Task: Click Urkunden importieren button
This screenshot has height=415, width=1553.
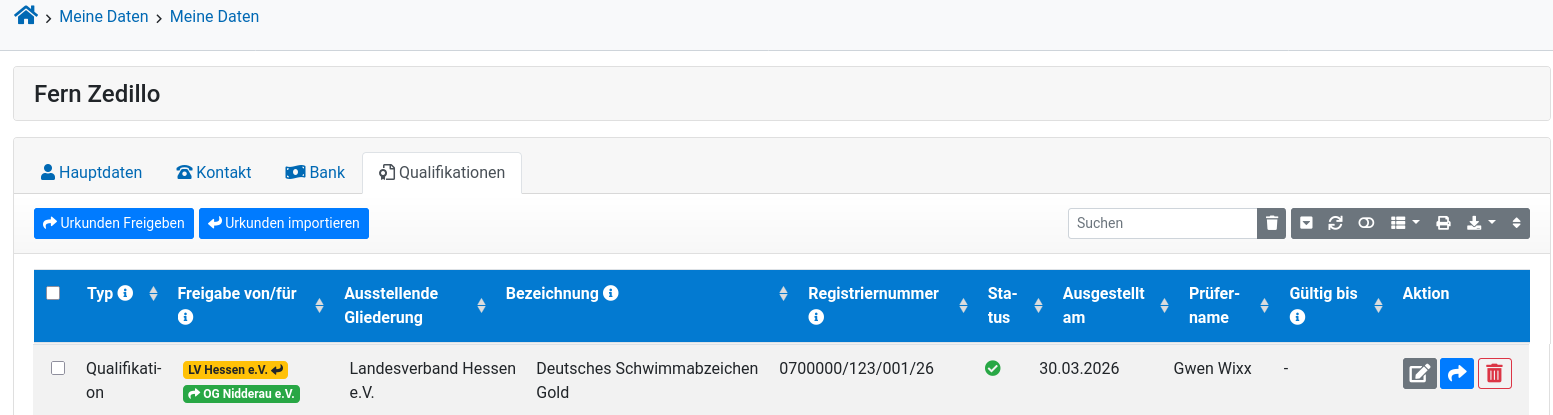Action: point(284,223)
